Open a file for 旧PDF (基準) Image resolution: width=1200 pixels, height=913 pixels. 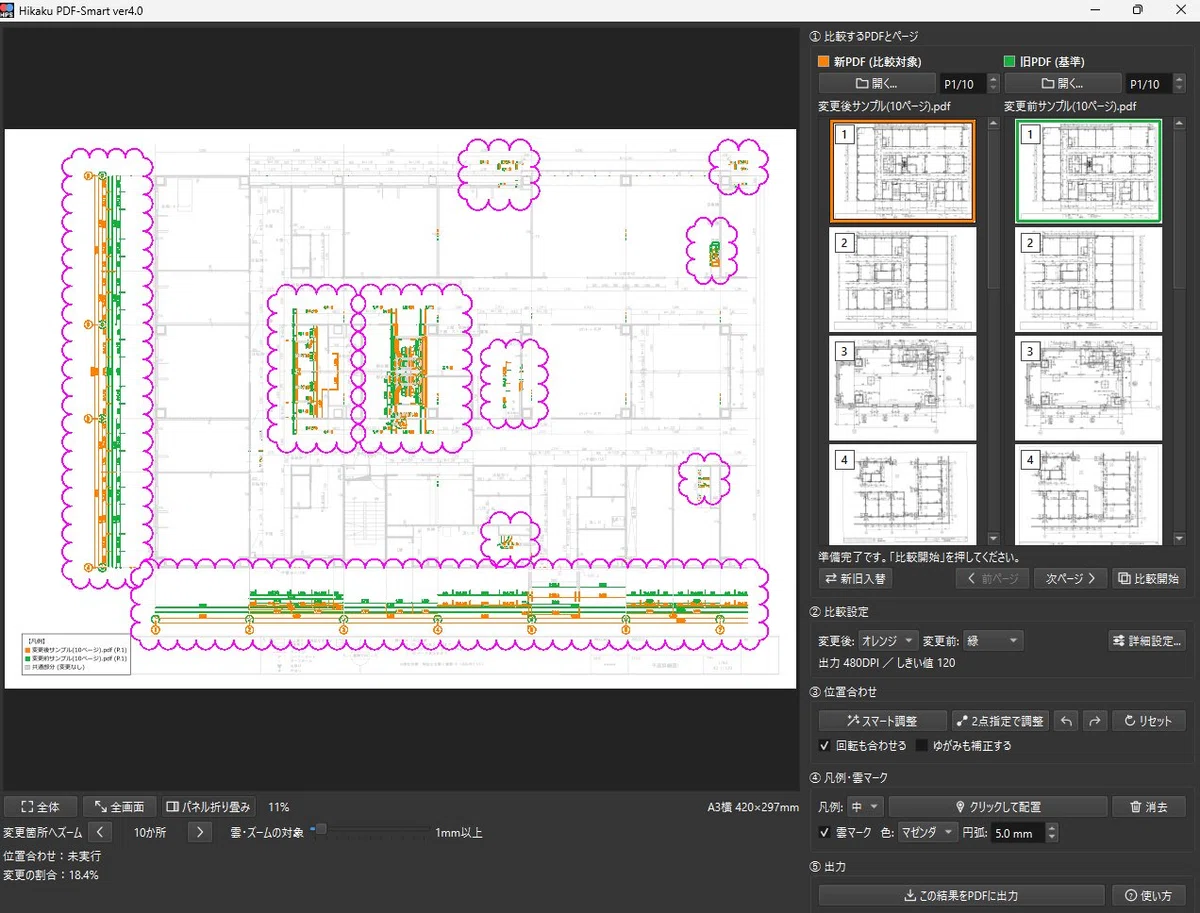point(1063,84)
